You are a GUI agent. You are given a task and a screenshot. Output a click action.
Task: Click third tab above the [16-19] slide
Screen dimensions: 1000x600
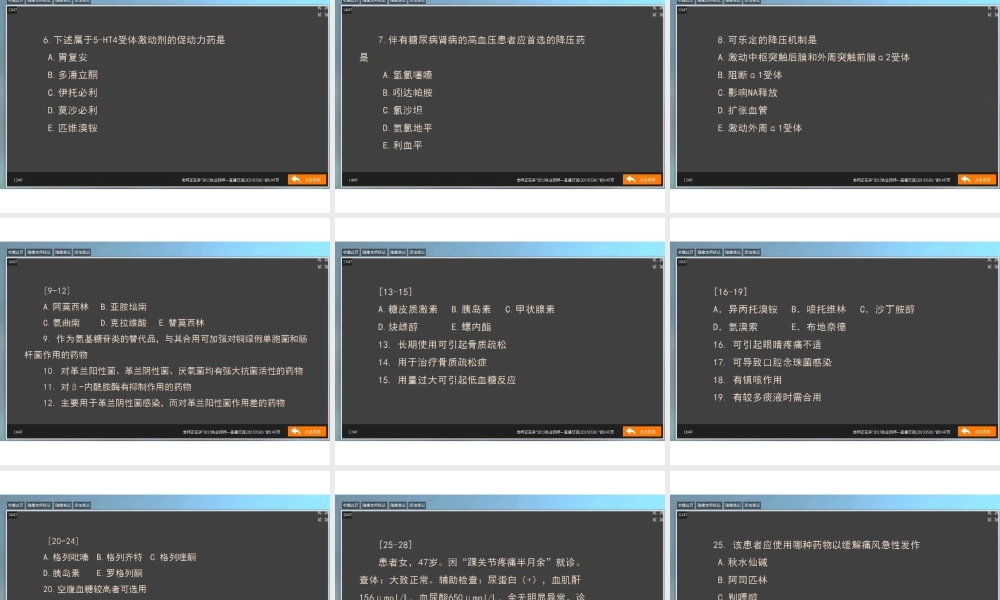point(733,252)
